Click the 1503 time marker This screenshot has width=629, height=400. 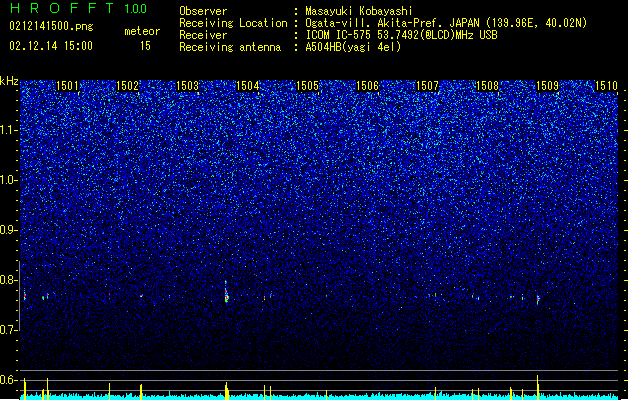point(187,86)
